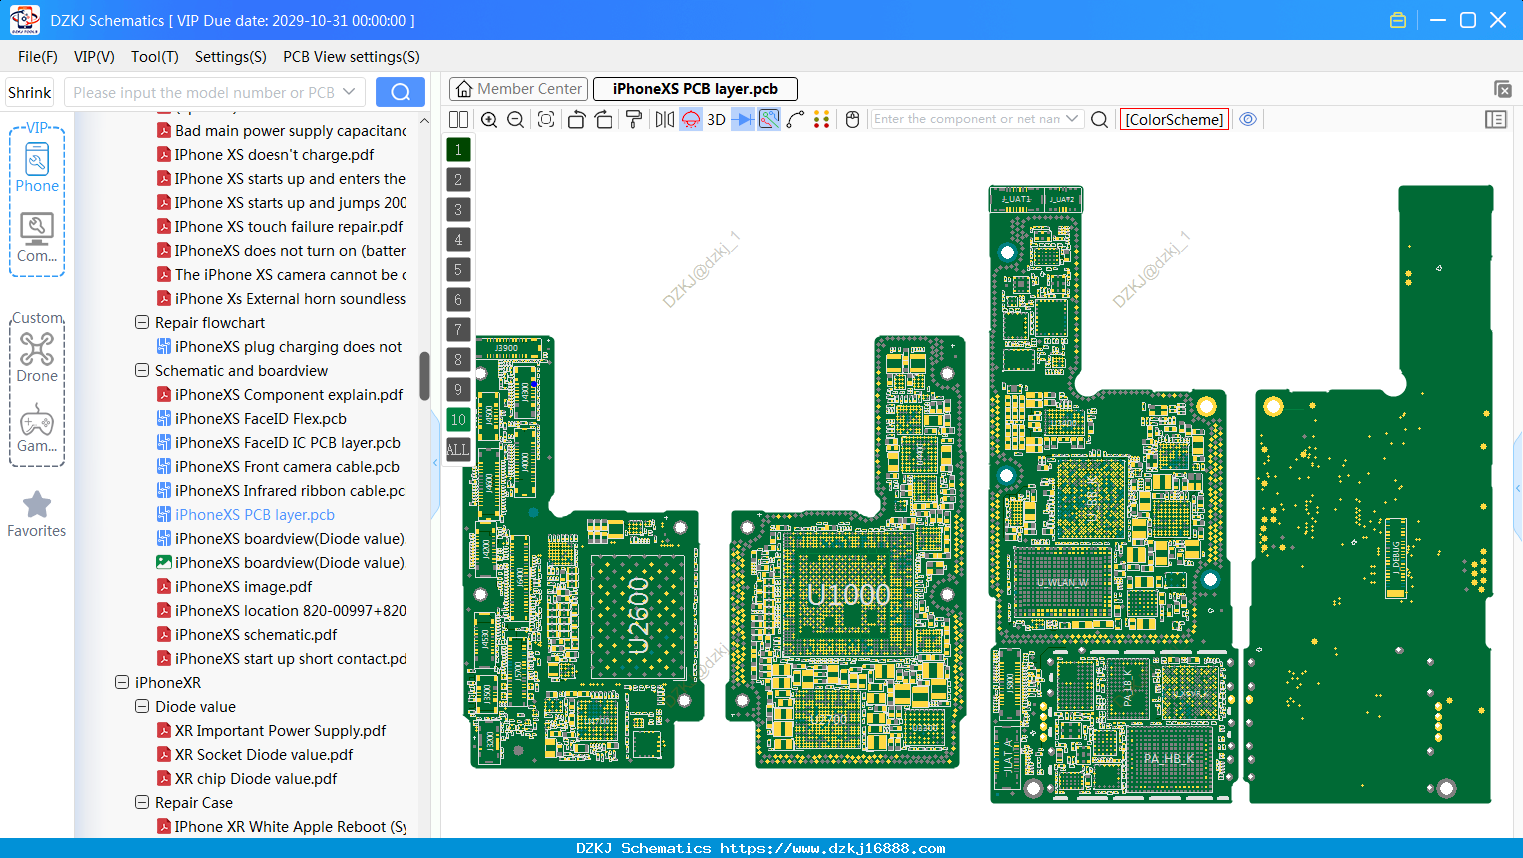1523x858 pixels.
Task: Open the Phone category icon
Action: coord(37,167)
